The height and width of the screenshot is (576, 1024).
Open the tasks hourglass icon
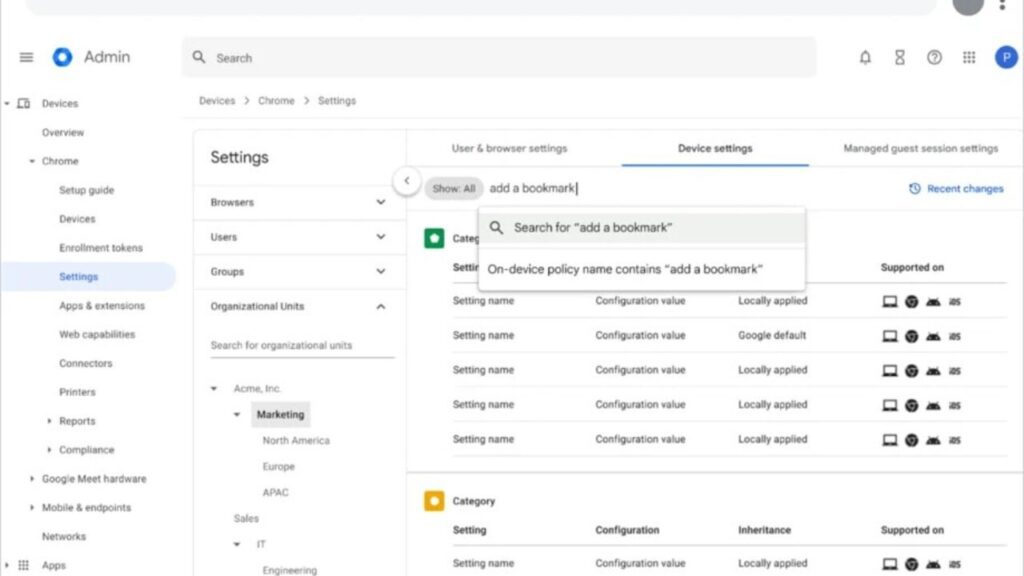click(900, 57)
